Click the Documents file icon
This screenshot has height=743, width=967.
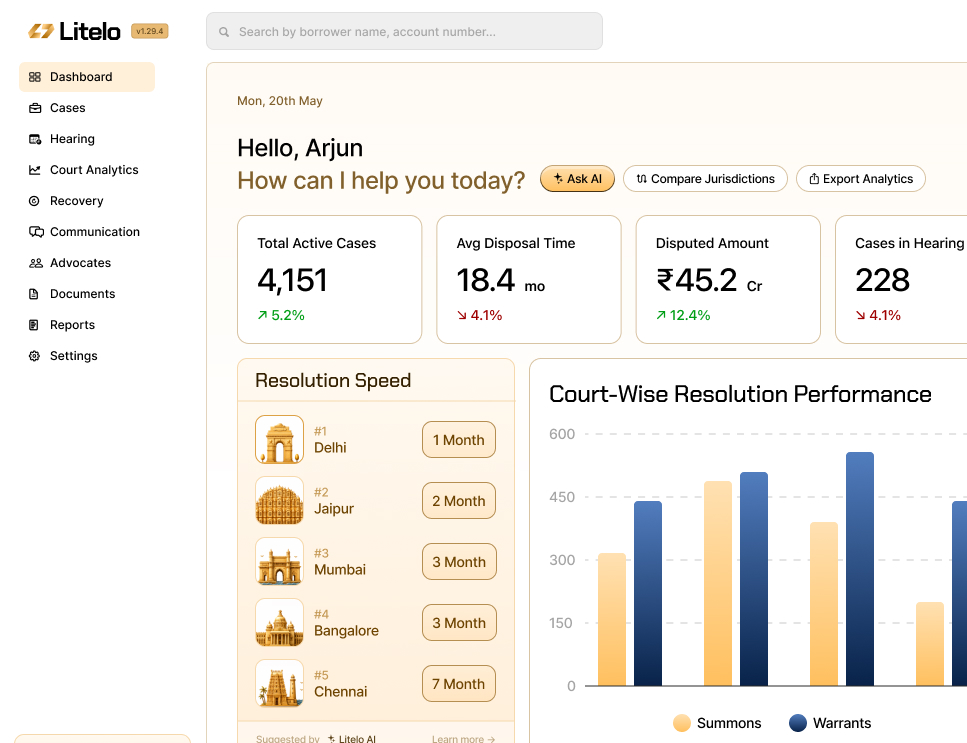34,294
